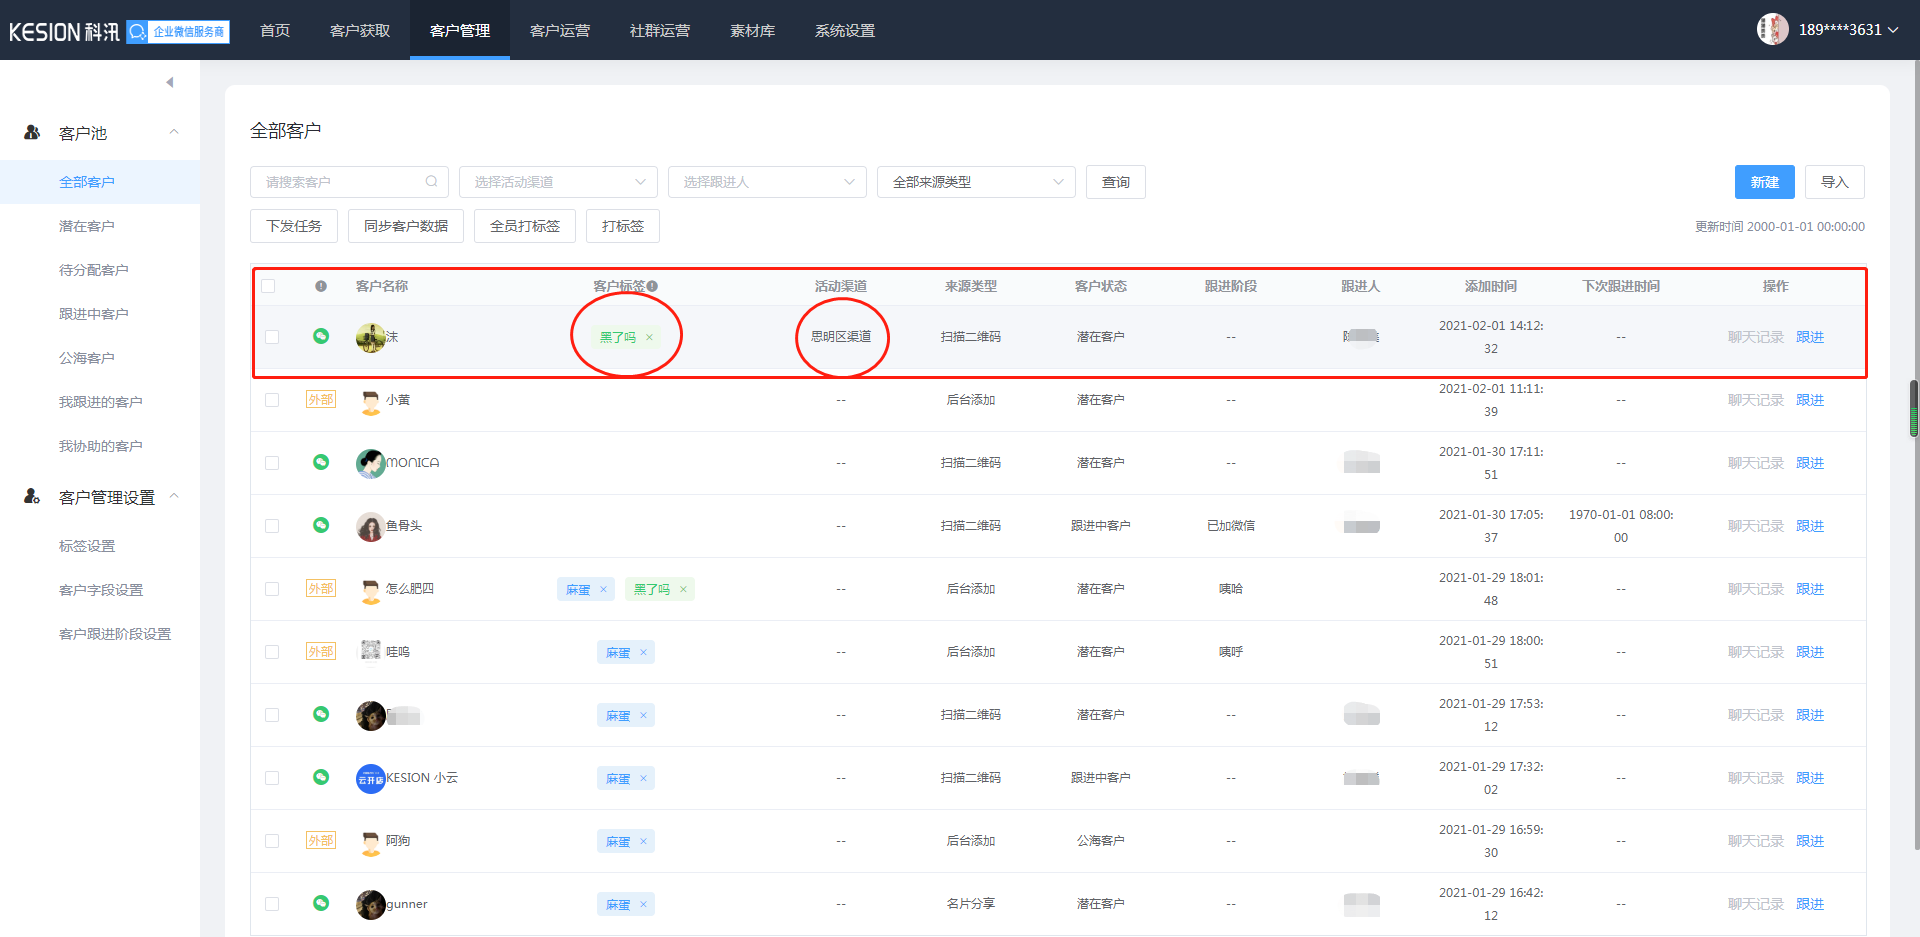Click the vertical scrollbar on the right edge
The height and width of the screenshot is (937, 1920).
point(1914,408)
